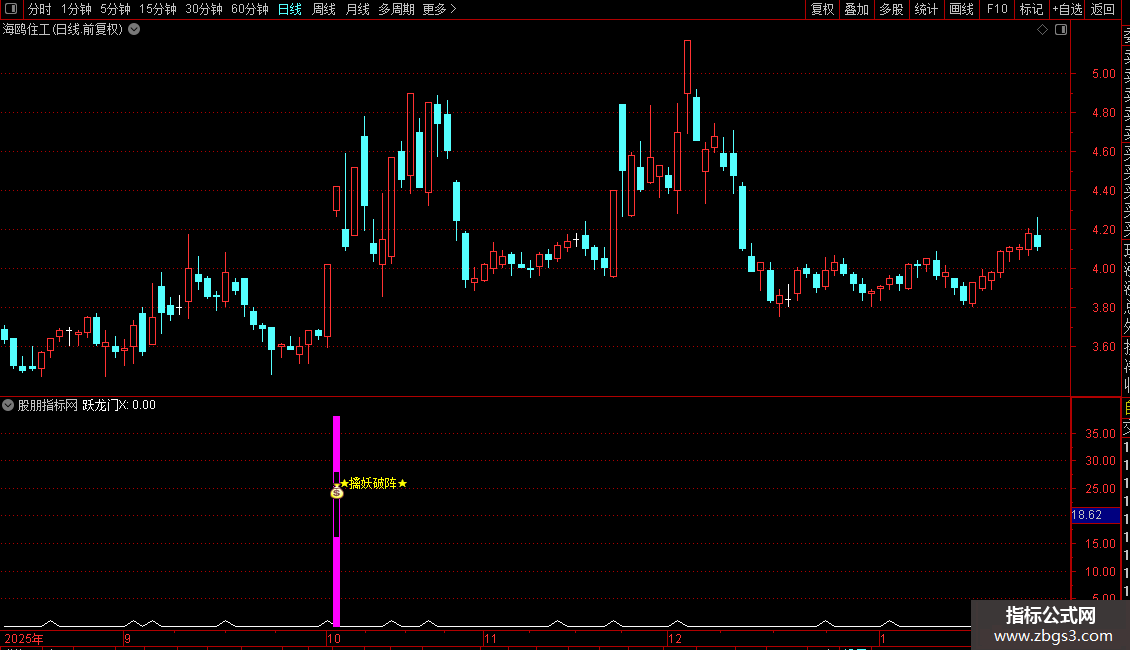Click the 复权 adjustment button
This screenshot has height=650, width=1130.
(x=822, y=9)
